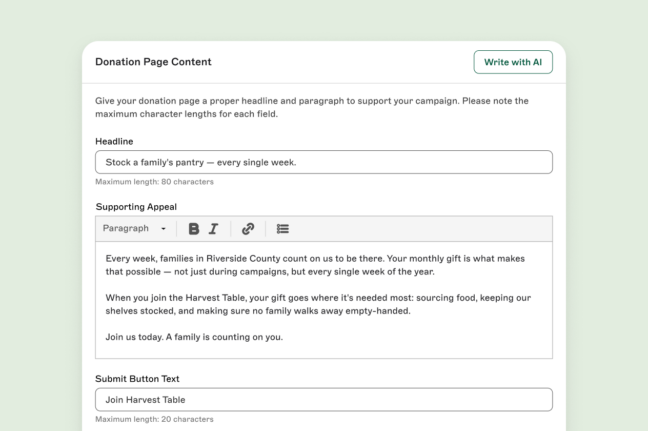Open the Paragraph style dropdown
648x431 pixels.
click(x=134, y=229)
